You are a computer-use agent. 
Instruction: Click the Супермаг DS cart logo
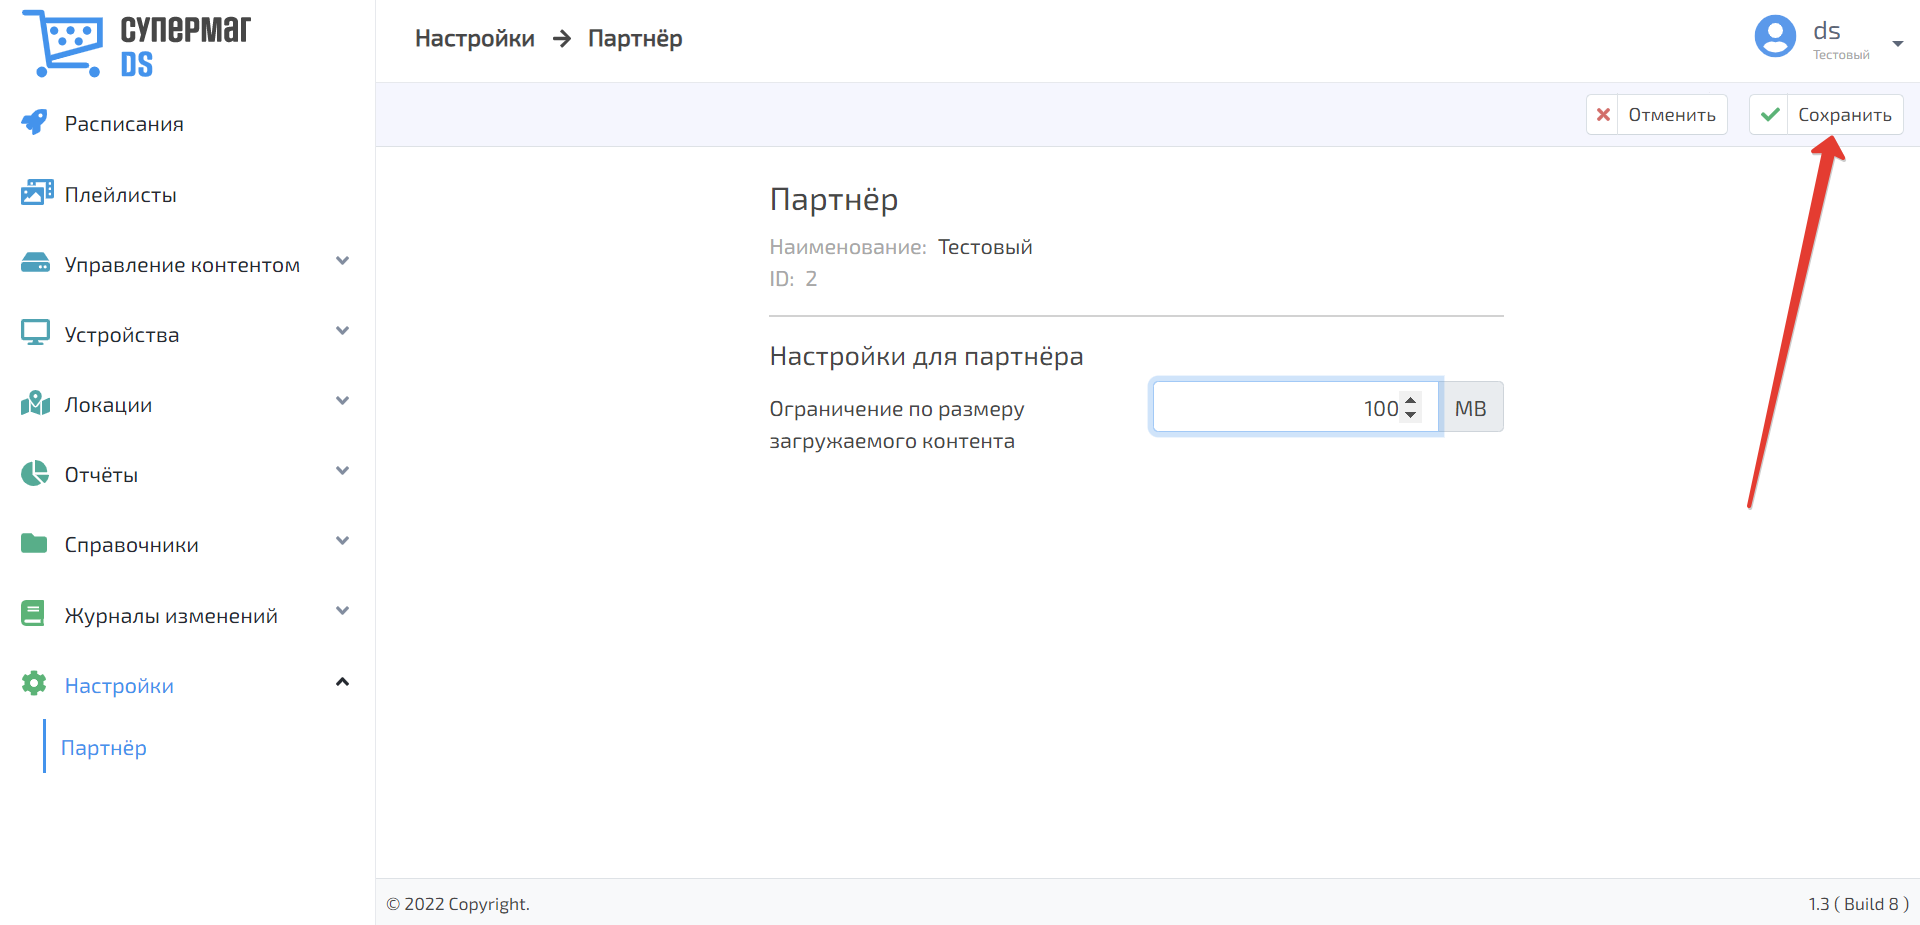click(136, 43)
